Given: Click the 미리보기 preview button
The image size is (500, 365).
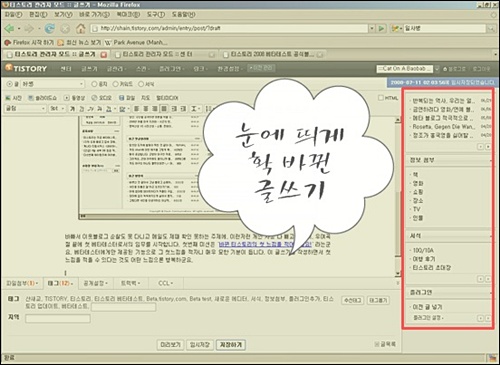Looking at the screenshot, I should point(170,345).
